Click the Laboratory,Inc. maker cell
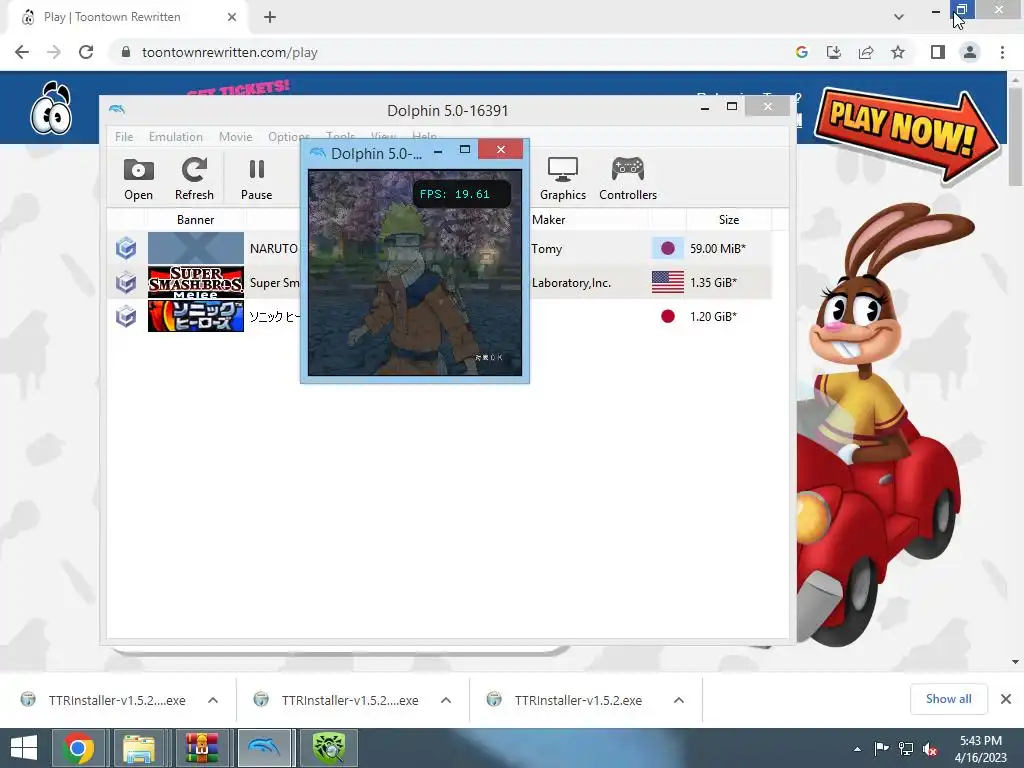The image size is (1024, 768). [571, 282]
